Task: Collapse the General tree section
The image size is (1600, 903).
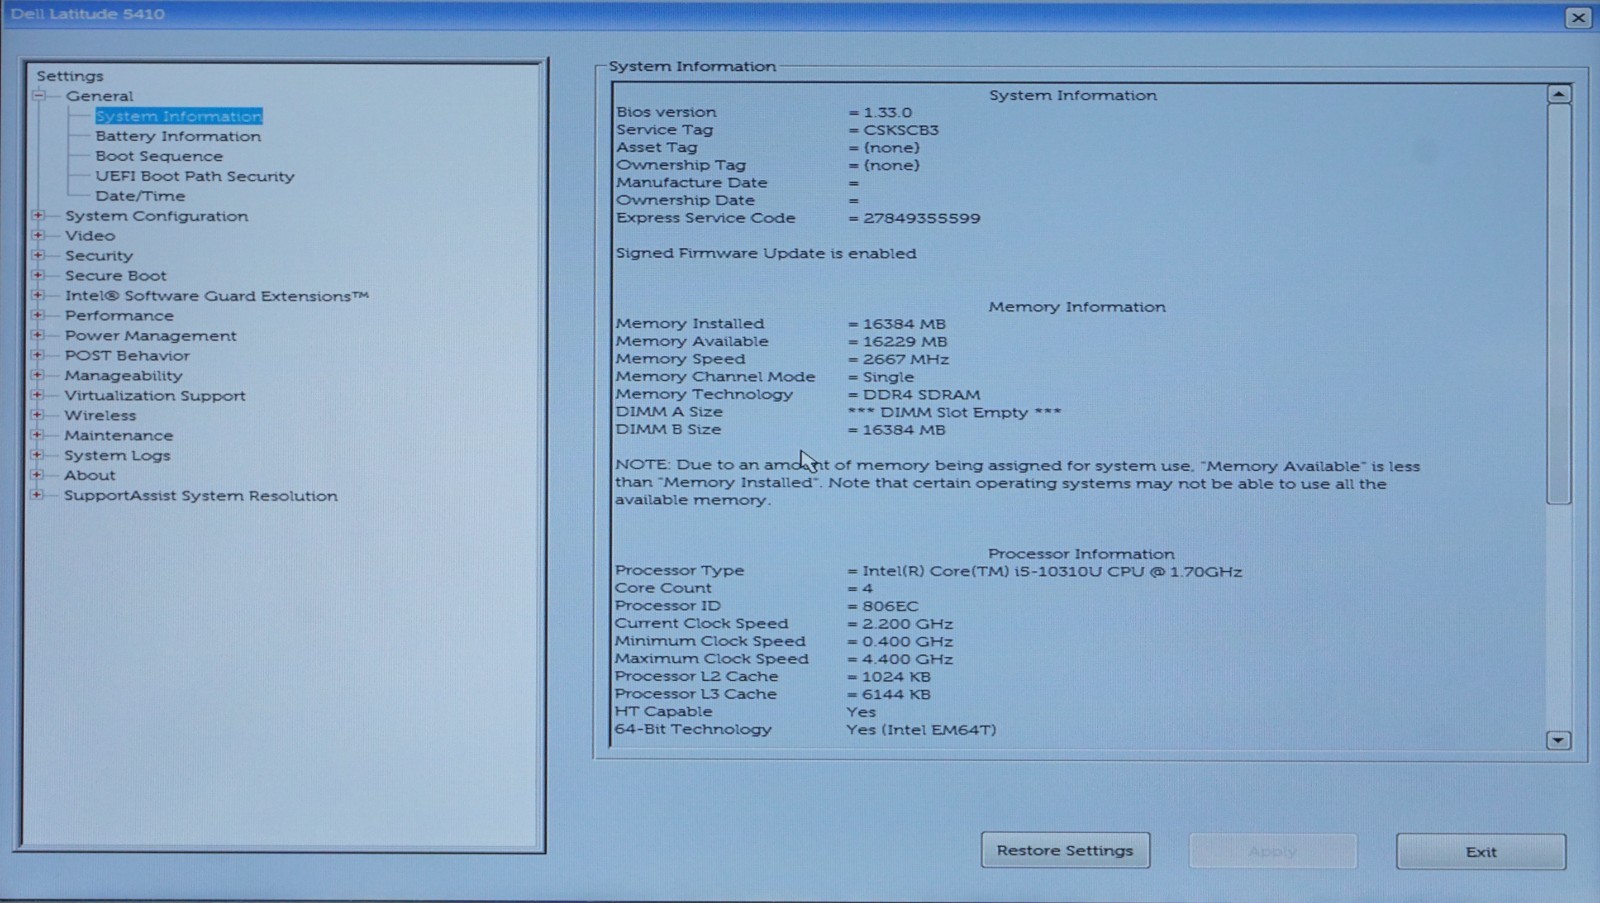Action: tap(39, 96)
